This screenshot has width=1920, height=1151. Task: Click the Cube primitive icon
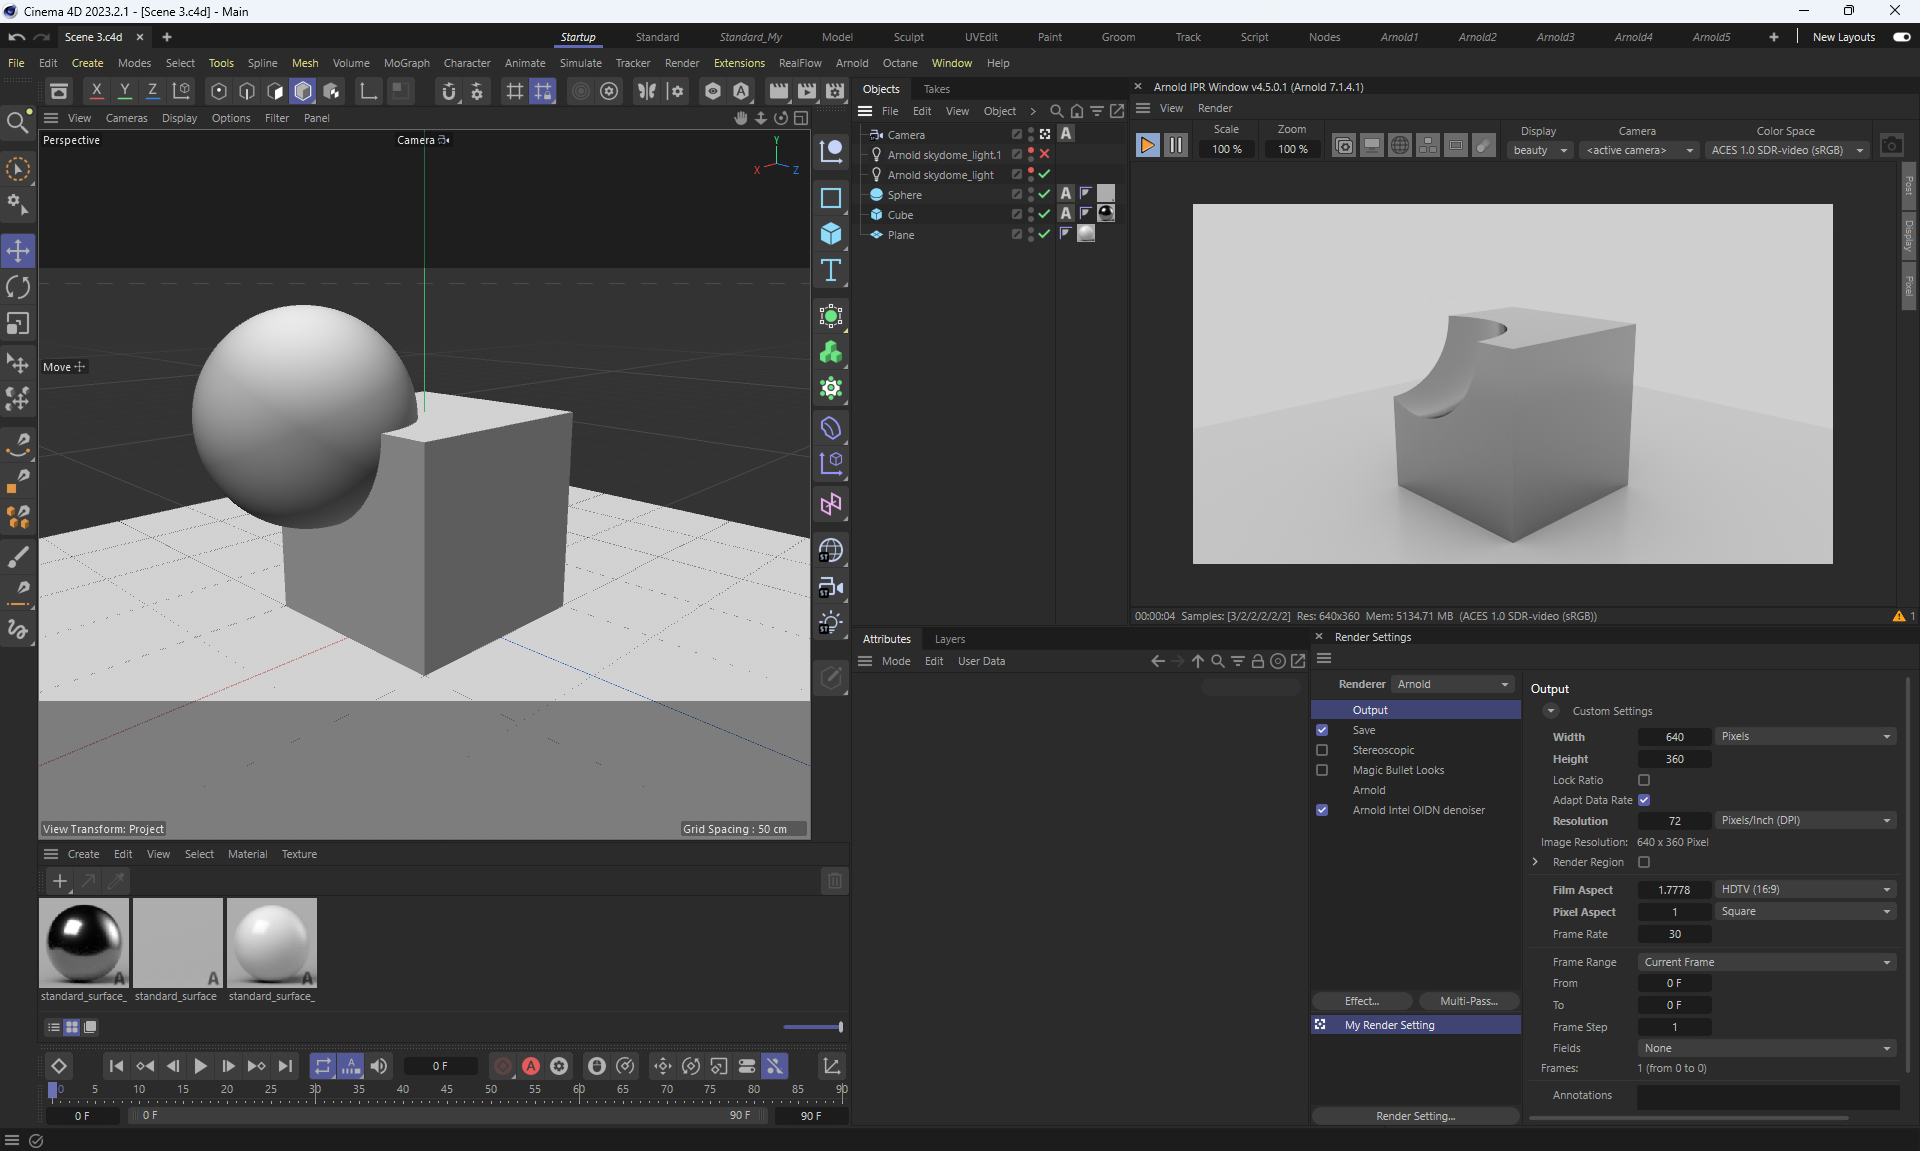coord(831,234)
